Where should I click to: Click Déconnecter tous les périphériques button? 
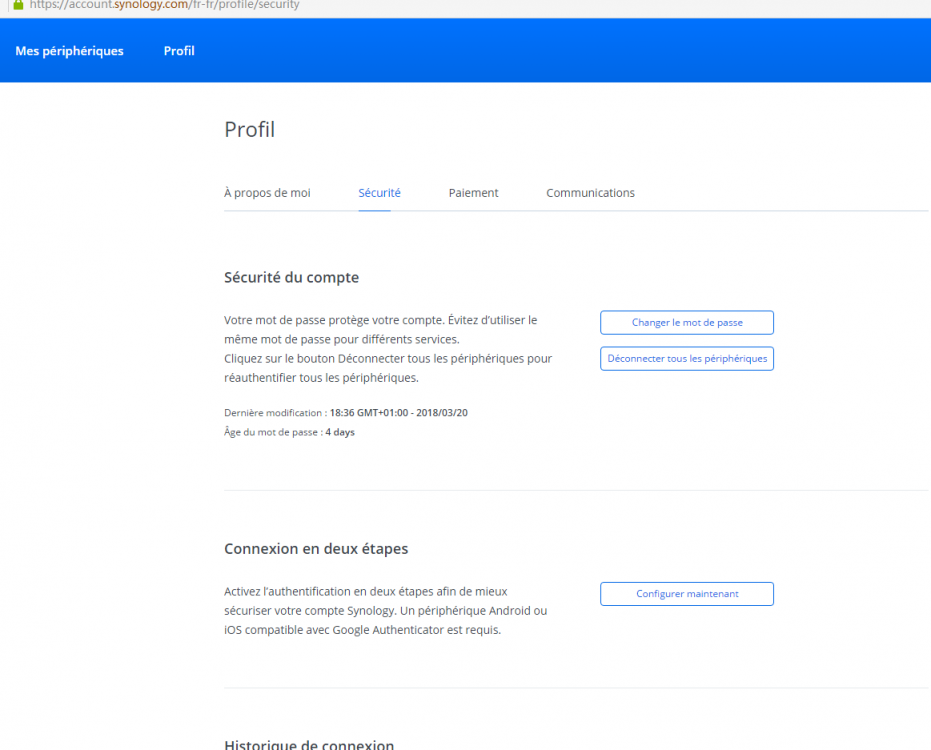[x=687, y=359]
